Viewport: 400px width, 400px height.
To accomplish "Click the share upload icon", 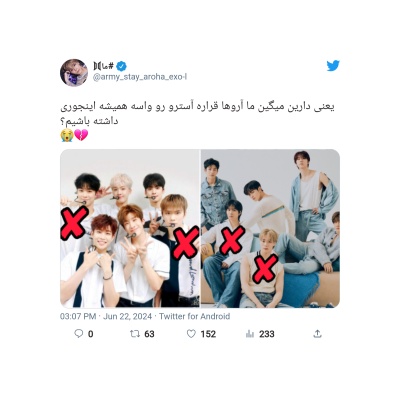I will pyautogui.click(x=318, y=334).
